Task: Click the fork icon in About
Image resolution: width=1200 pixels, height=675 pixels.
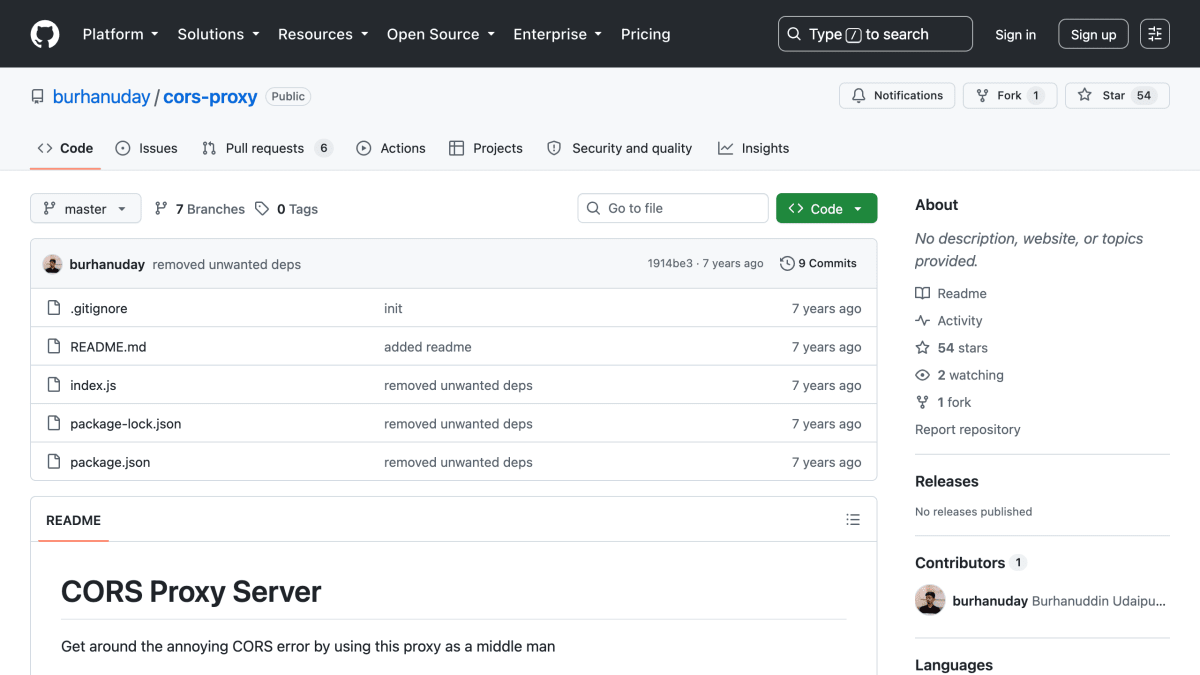Action: [922, 402]
